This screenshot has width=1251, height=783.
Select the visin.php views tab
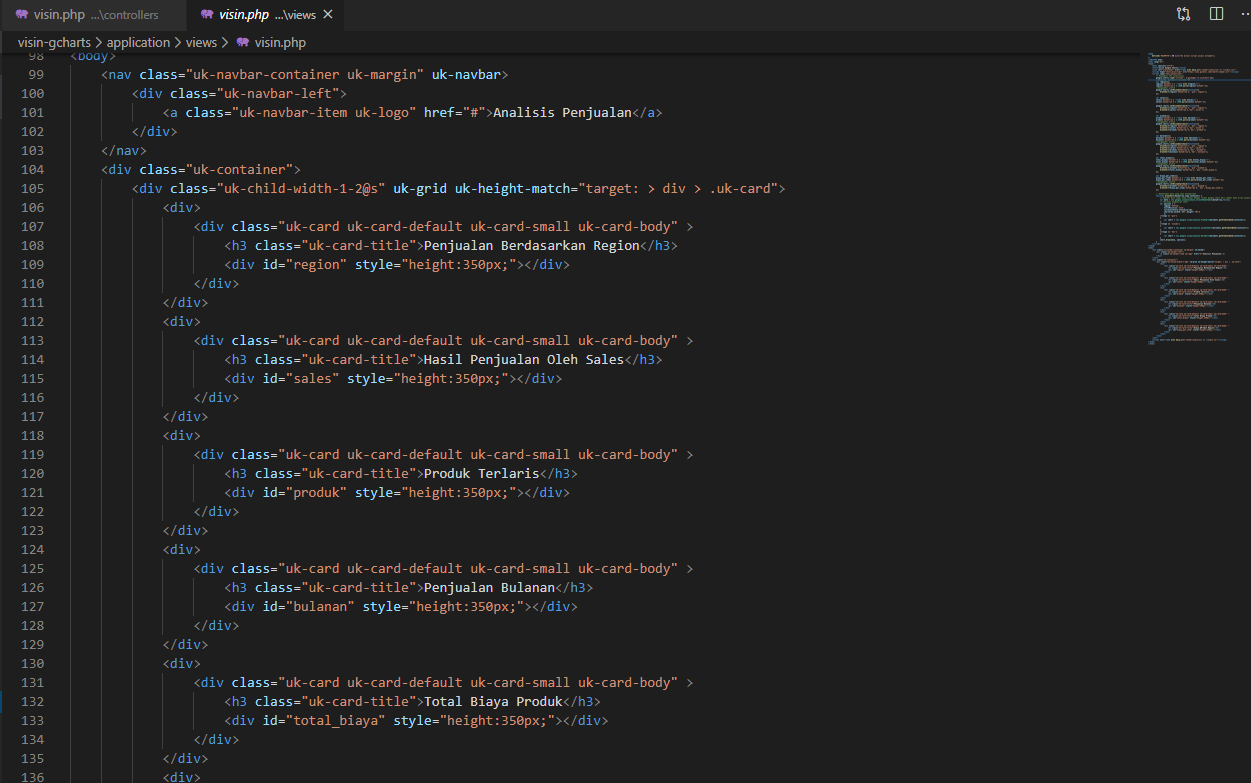tap(265, 15)
